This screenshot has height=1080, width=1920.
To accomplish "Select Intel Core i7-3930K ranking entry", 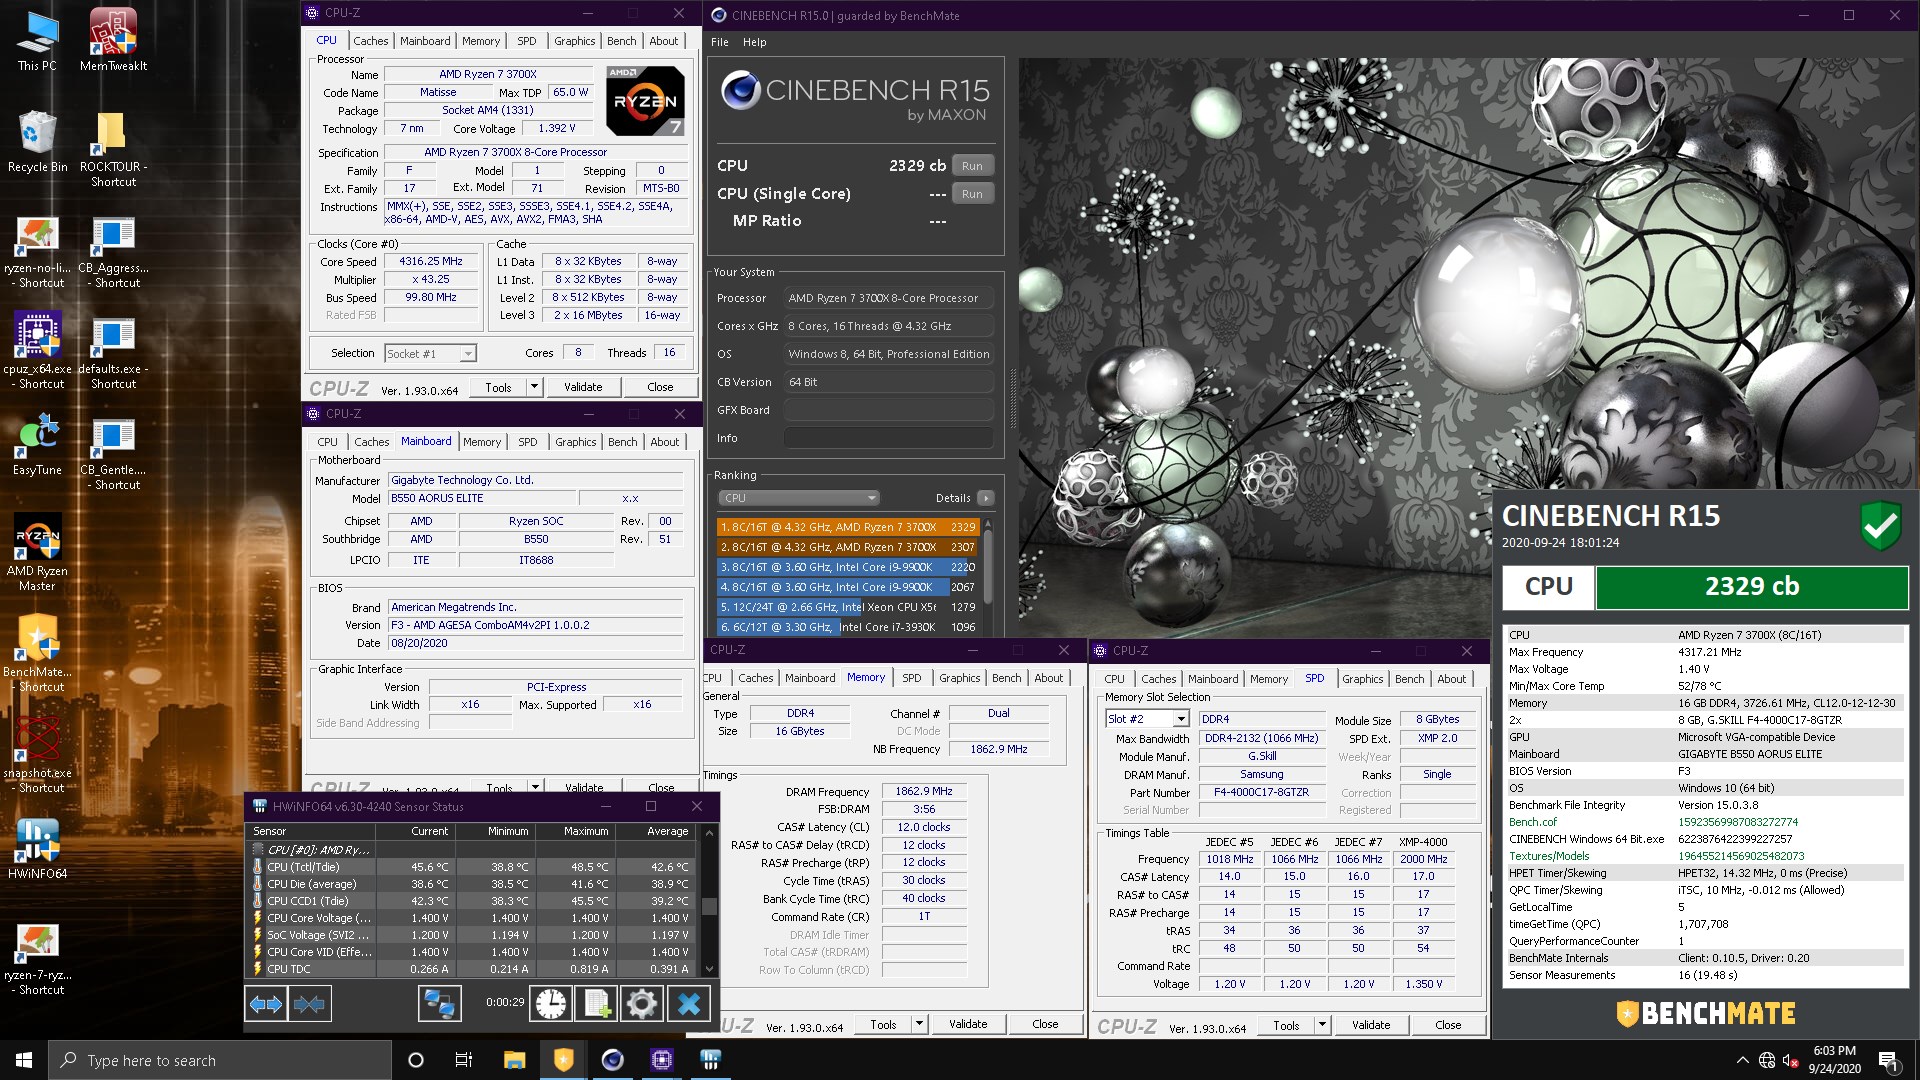I will (847, 627).
